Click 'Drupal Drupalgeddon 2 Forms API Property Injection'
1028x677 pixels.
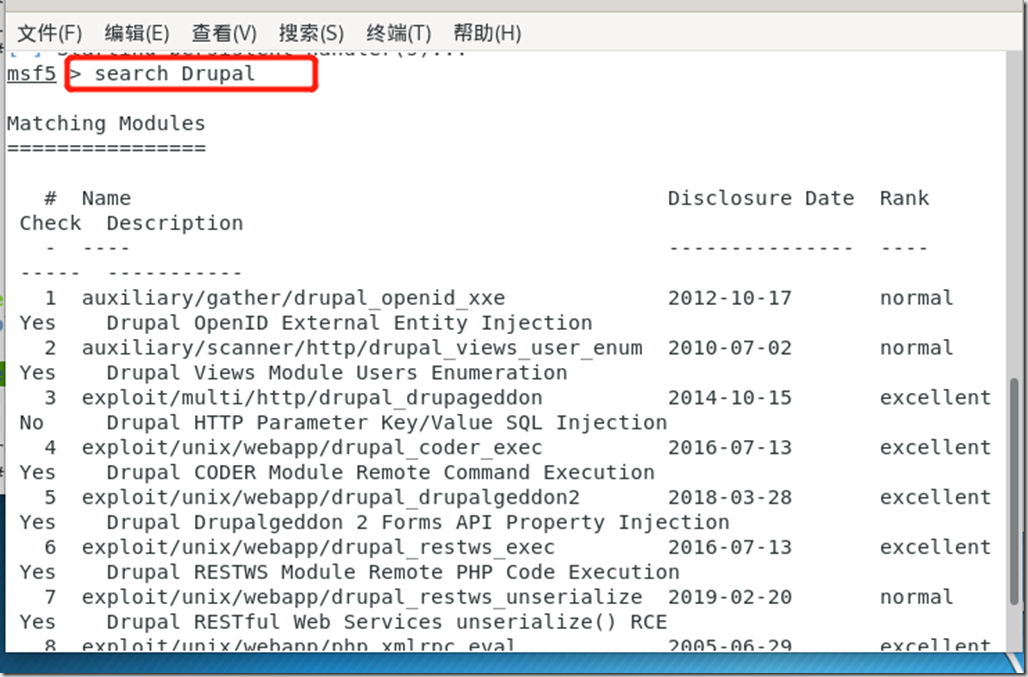(418, 522)
